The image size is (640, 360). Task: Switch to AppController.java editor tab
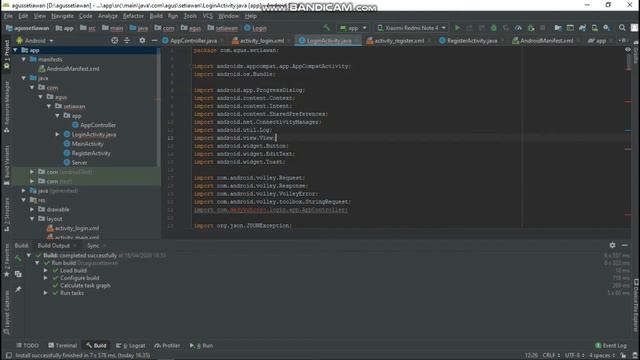193,40
